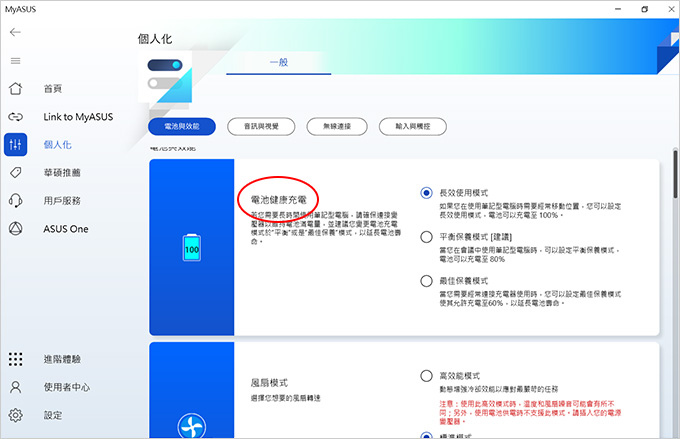Open 華碩推薦 sidebar item
The image size is (680, 439).
(62, 173)
